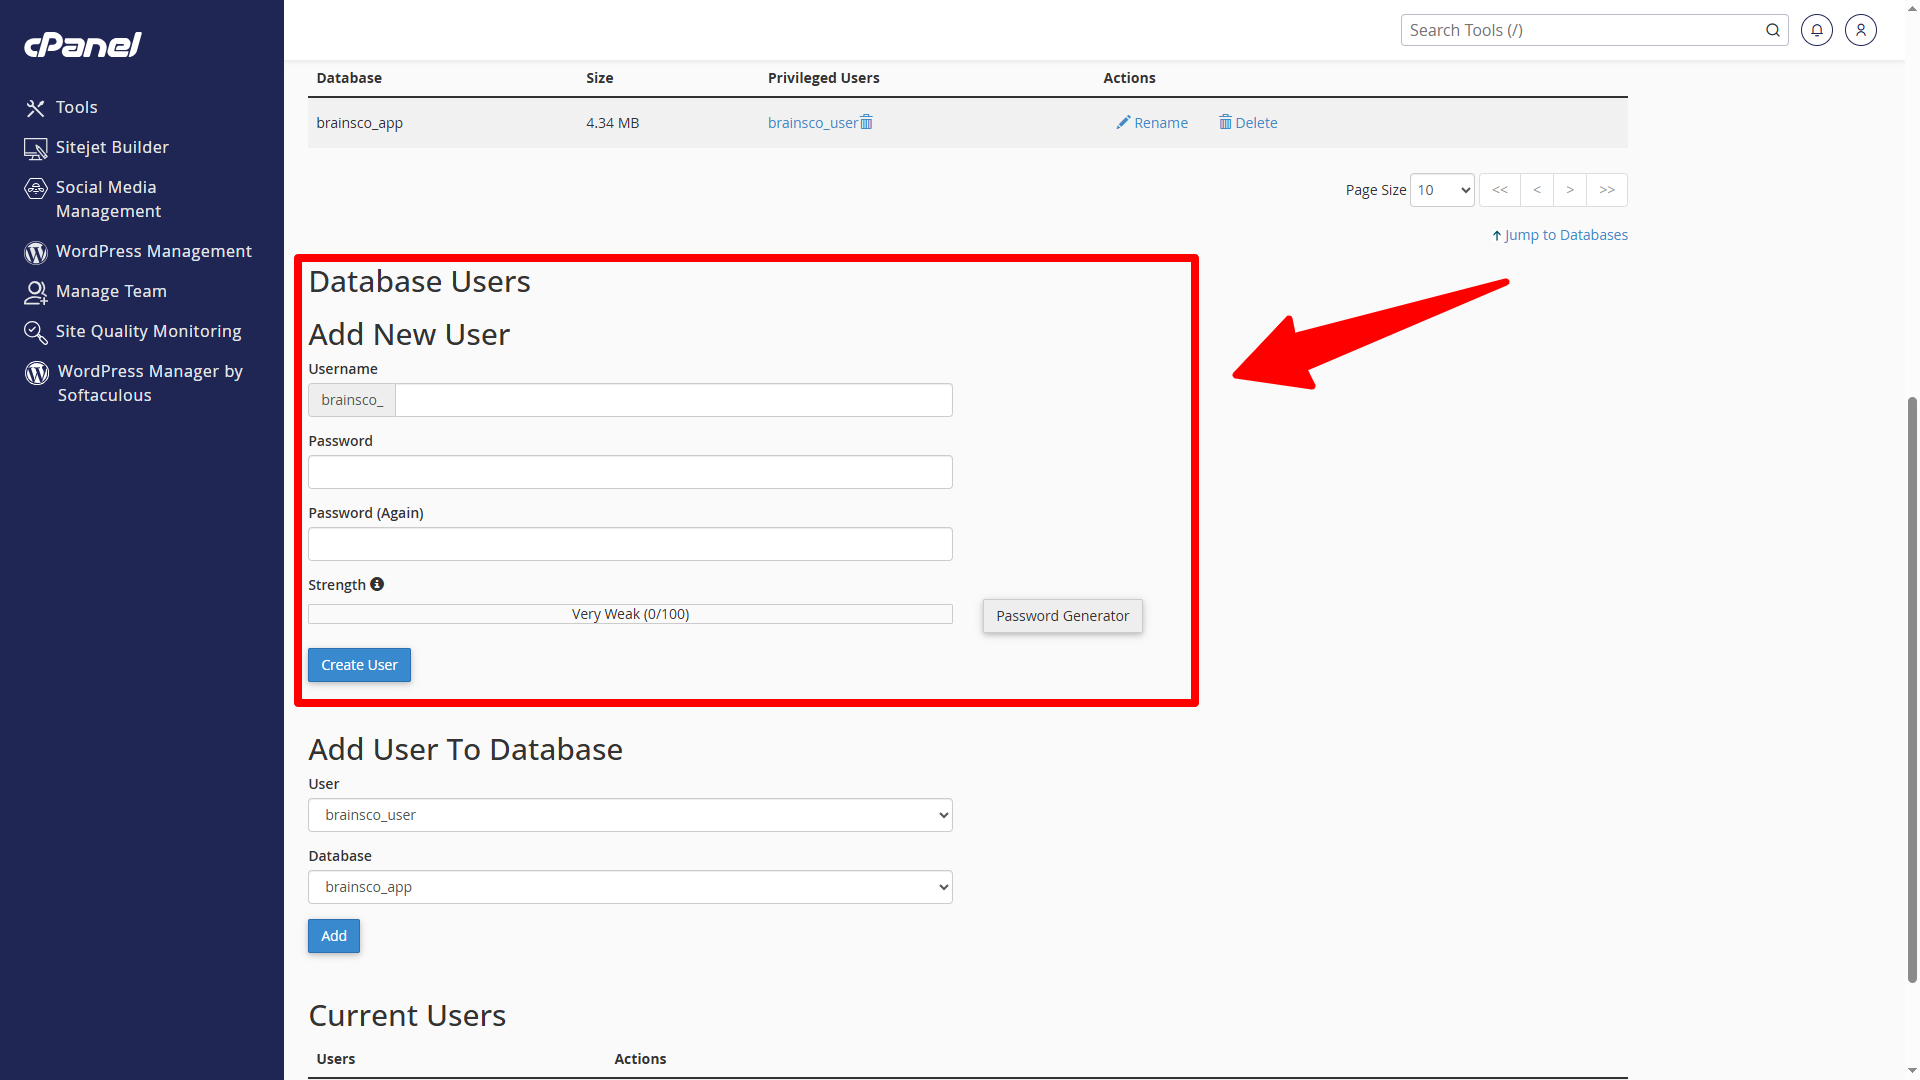Click the Password input field
This screenshot has width=1920, height=1080.
point(630,472)
